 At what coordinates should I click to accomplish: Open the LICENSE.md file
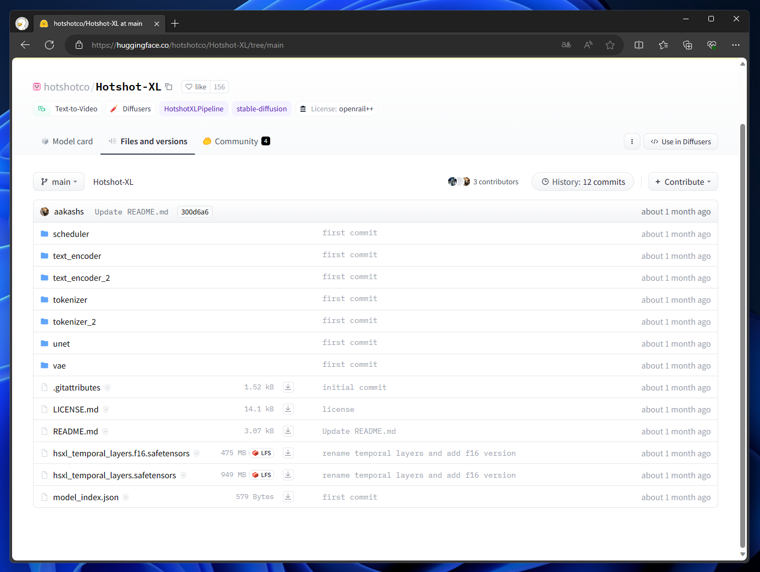(x=76, y=409)
